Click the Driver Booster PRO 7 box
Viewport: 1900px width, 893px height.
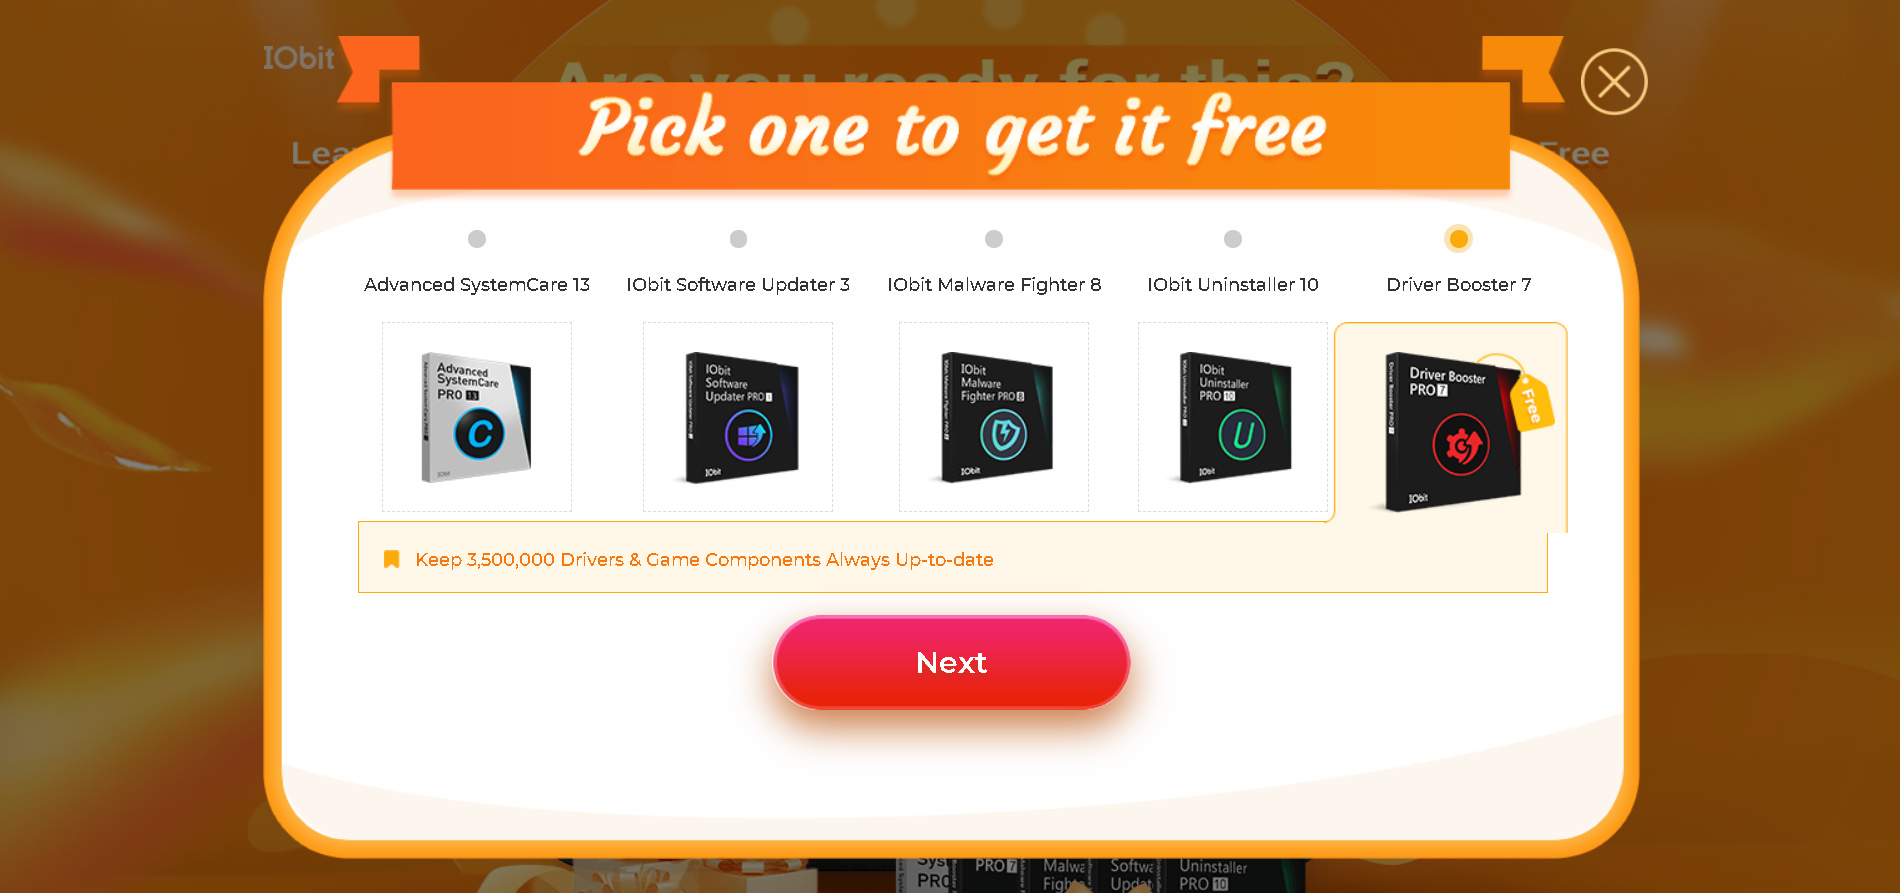[1451, 431]
